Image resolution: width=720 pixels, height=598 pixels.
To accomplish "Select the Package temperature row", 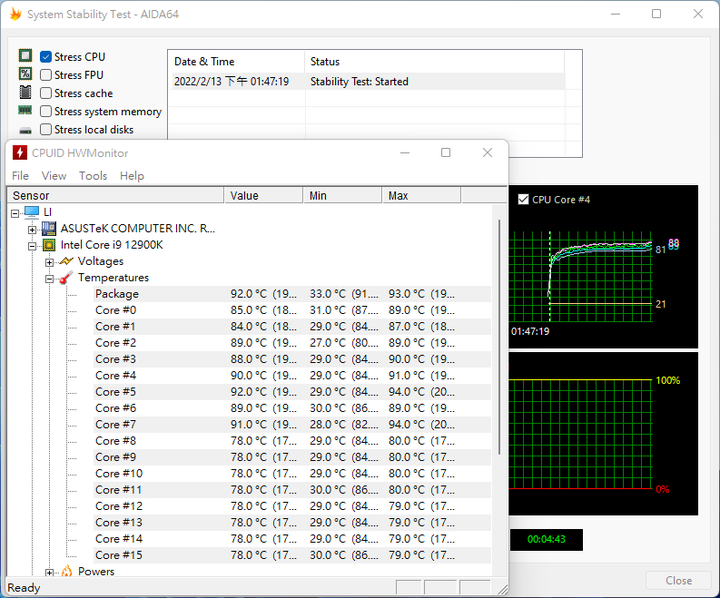I will coord(292,293).
